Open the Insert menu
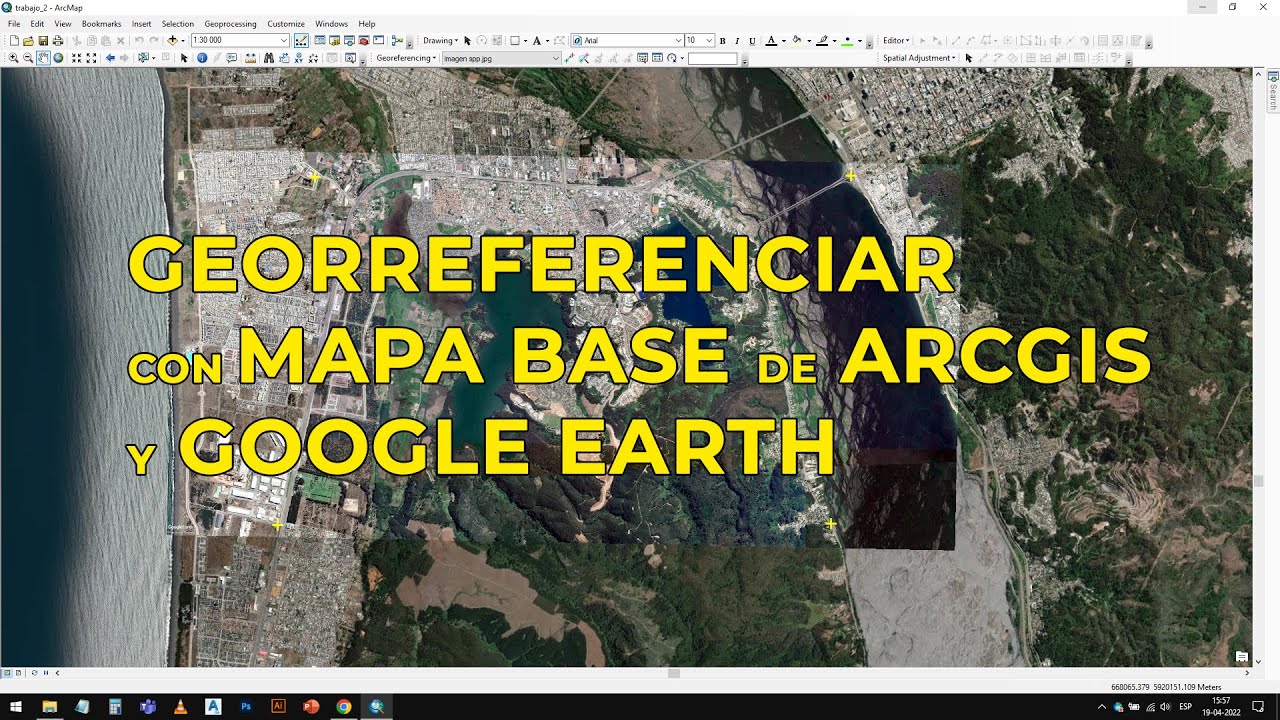 (x=141, y=23)
